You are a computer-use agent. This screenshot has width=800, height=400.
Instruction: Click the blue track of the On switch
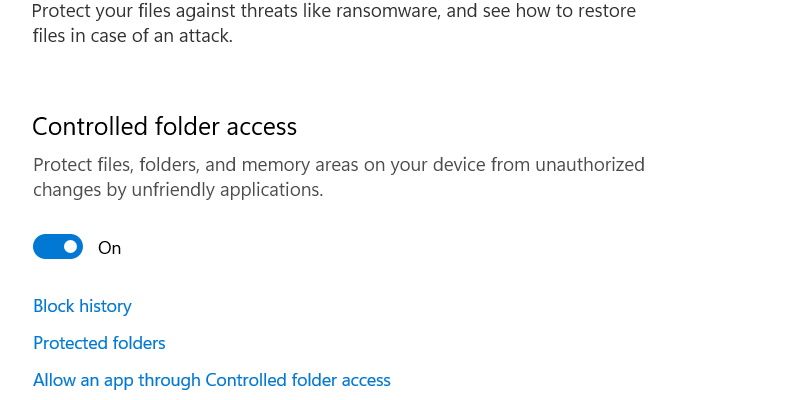tap(46, 247)
